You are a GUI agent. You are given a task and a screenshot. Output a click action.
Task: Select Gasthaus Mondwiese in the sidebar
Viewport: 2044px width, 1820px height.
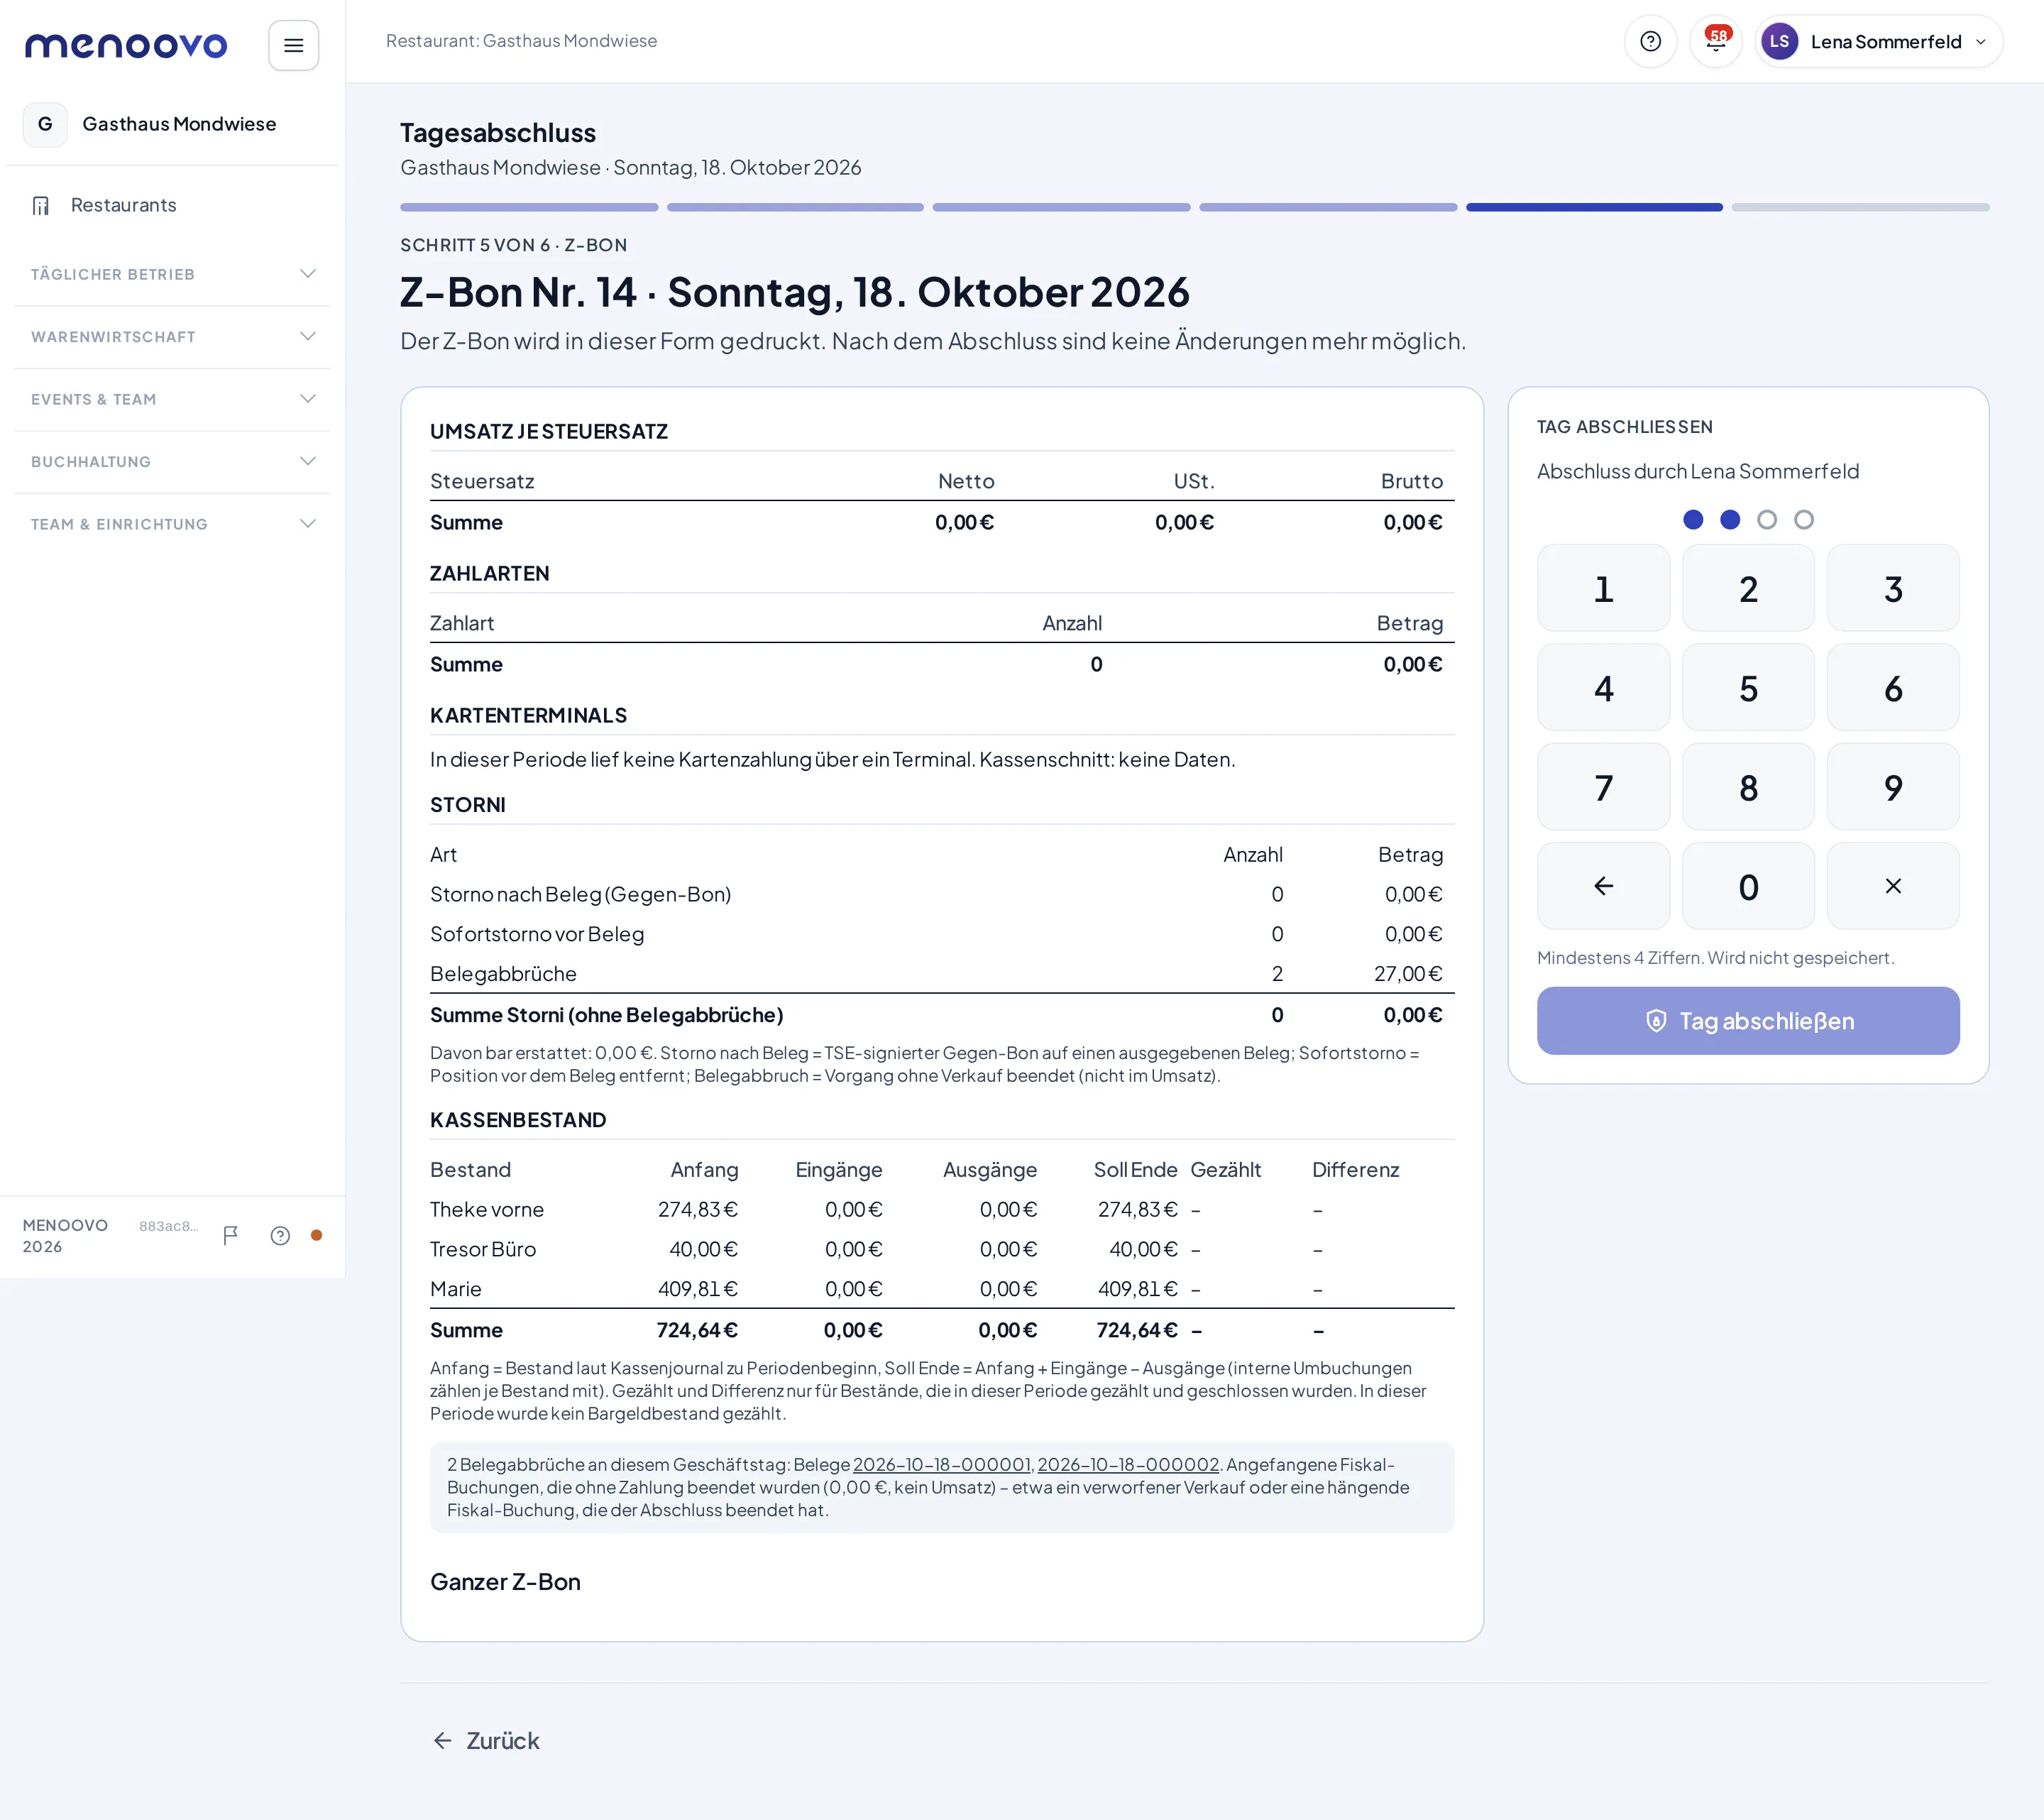[x=172, y=124]
